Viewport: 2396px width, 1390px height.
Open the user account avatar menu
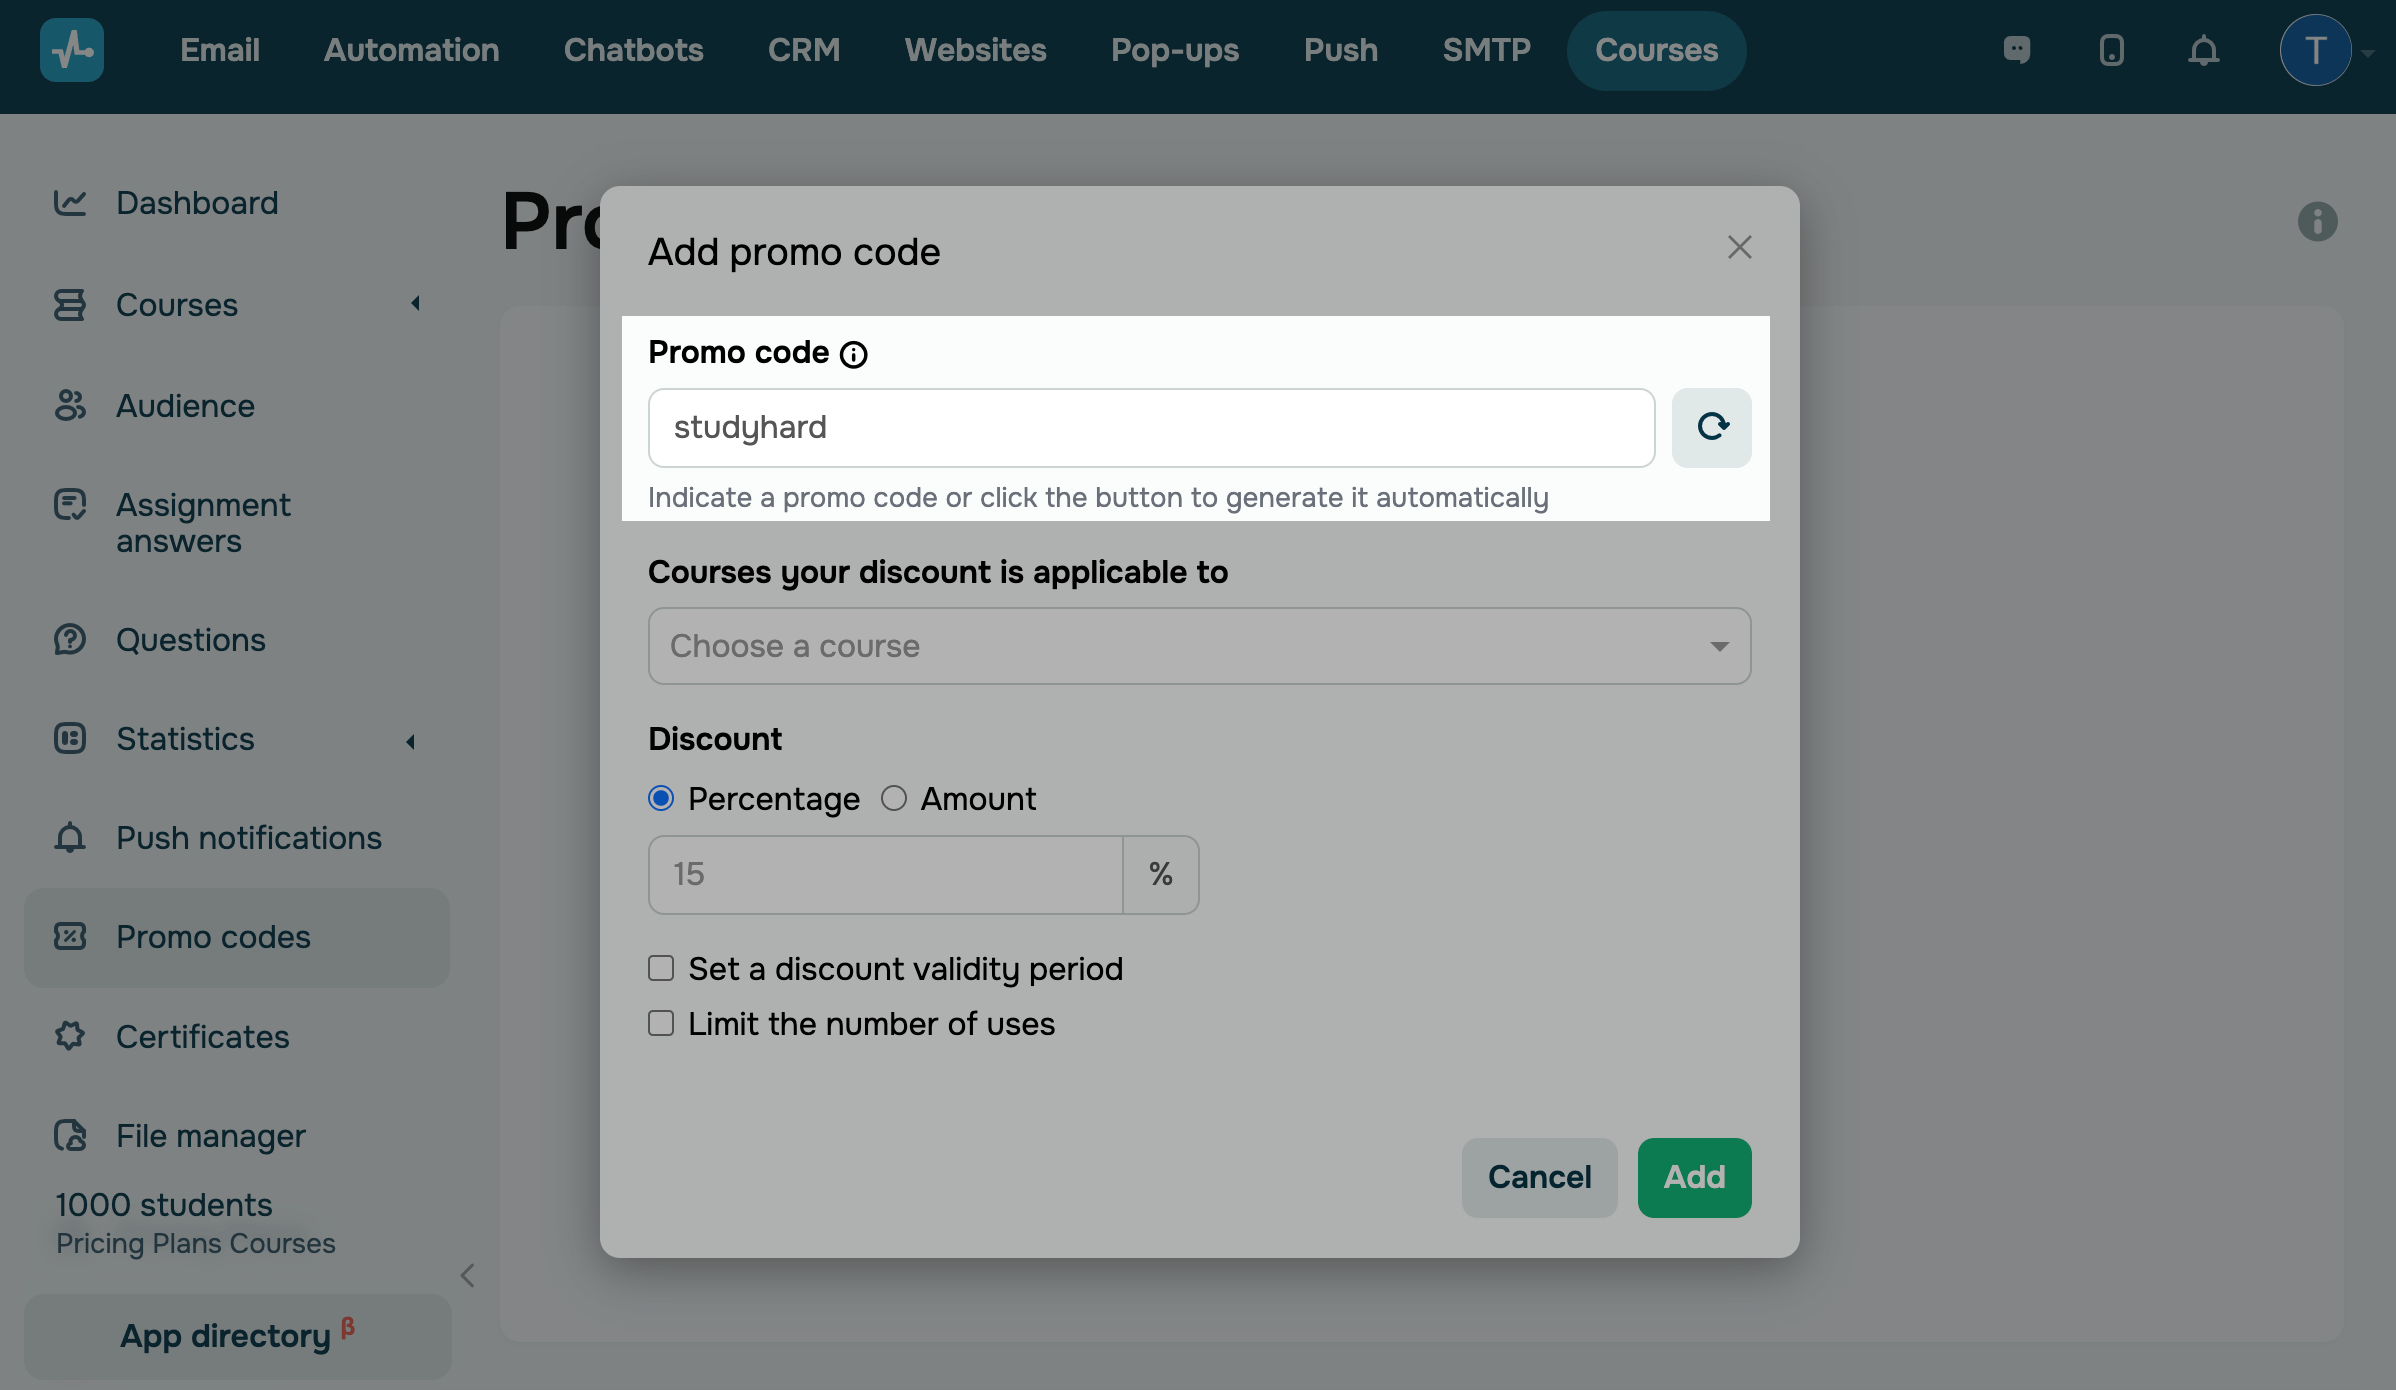tap(2315, 50)
